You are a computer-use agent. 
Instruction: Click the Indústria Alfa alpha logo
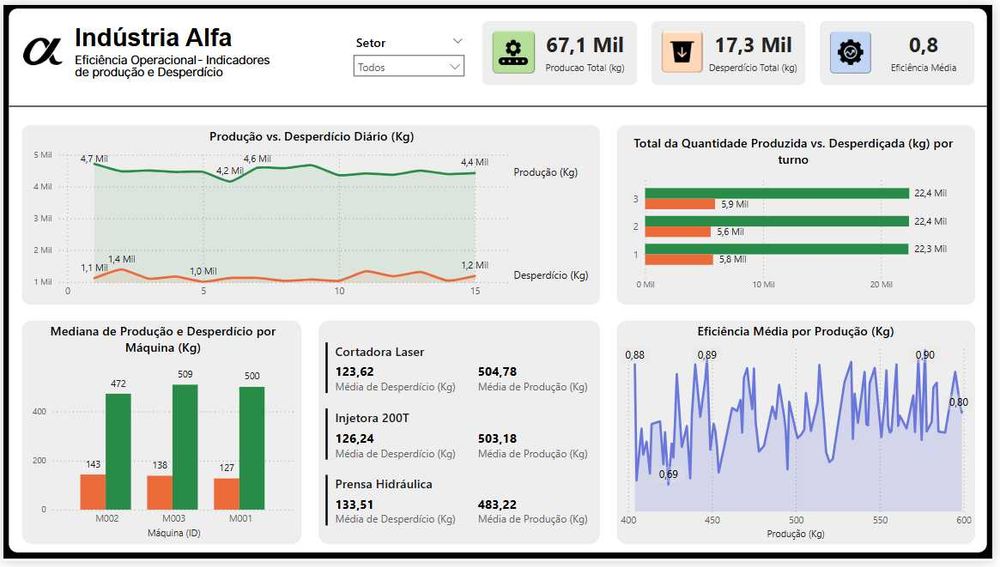(x=43, y=52)
